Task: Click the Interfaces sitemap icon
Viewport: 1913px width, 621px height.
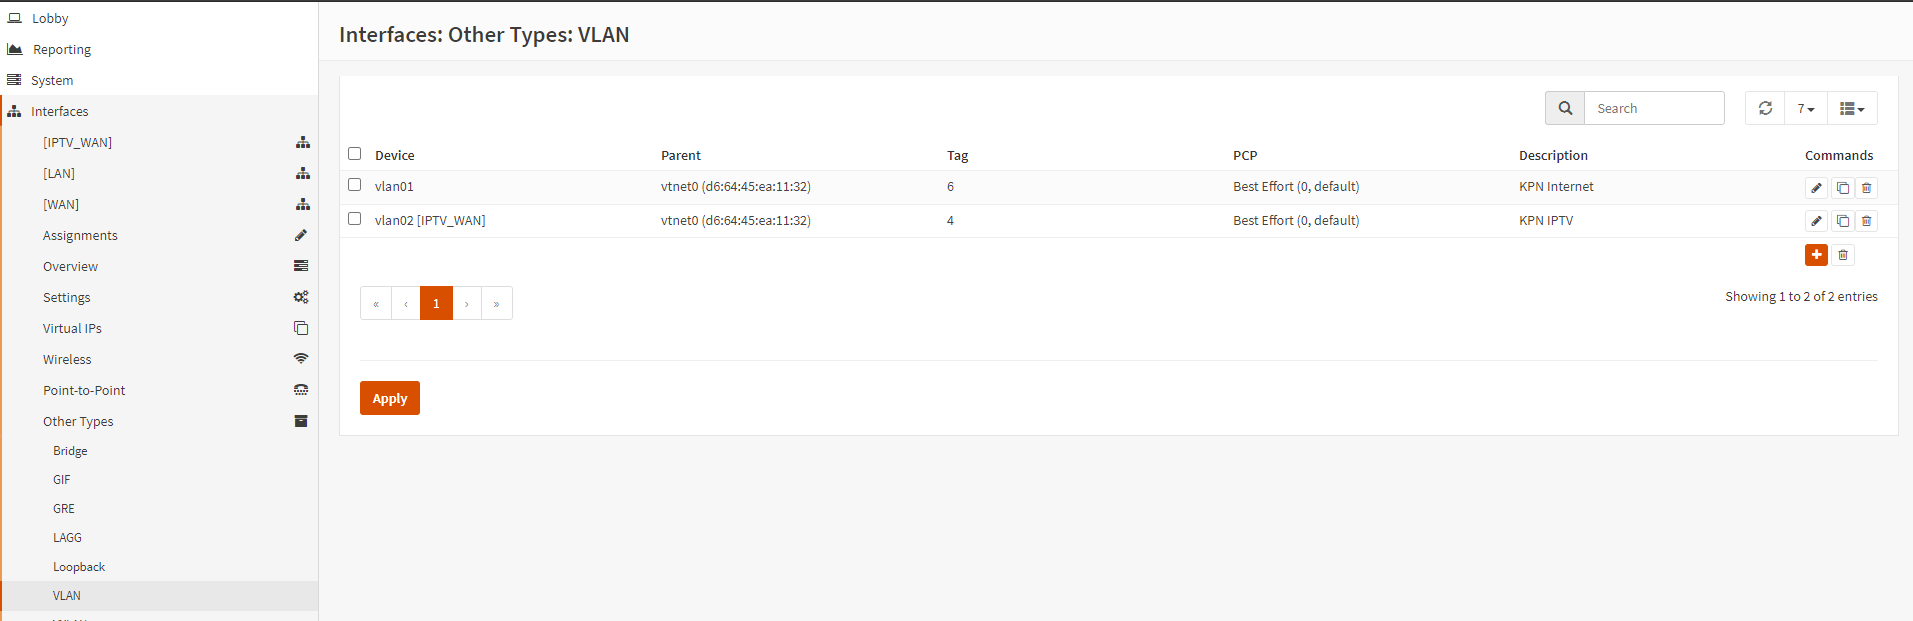Action: (14, 111)
